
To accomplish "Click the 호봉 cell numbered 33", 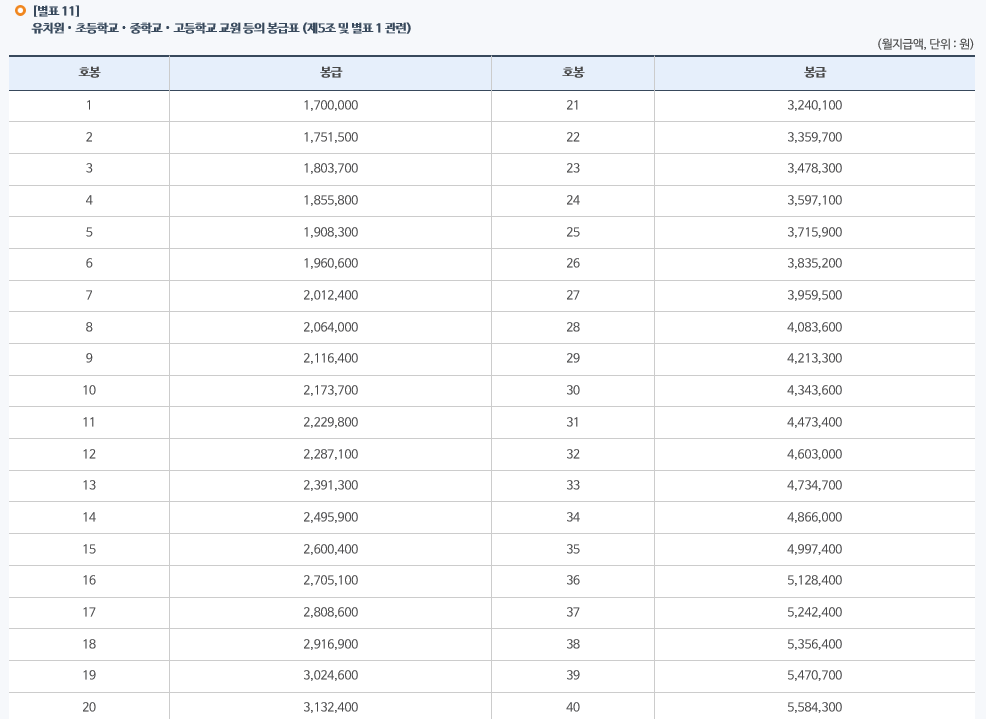I will 572,486.
